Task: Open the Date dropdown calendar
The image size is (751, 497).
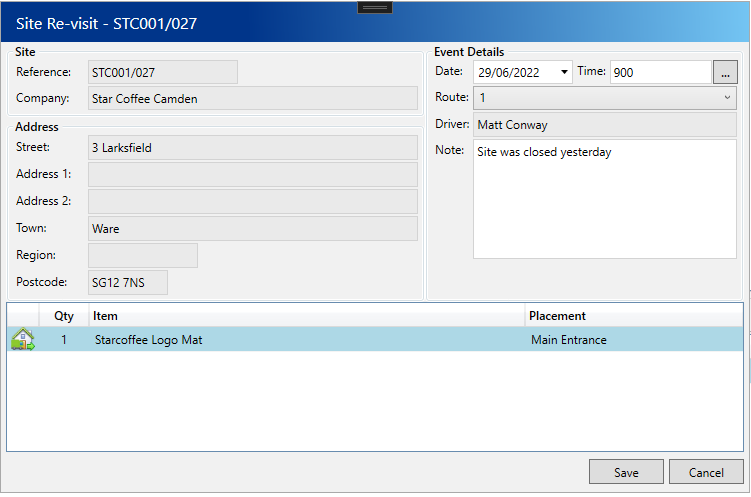Action: click(565, 72)
